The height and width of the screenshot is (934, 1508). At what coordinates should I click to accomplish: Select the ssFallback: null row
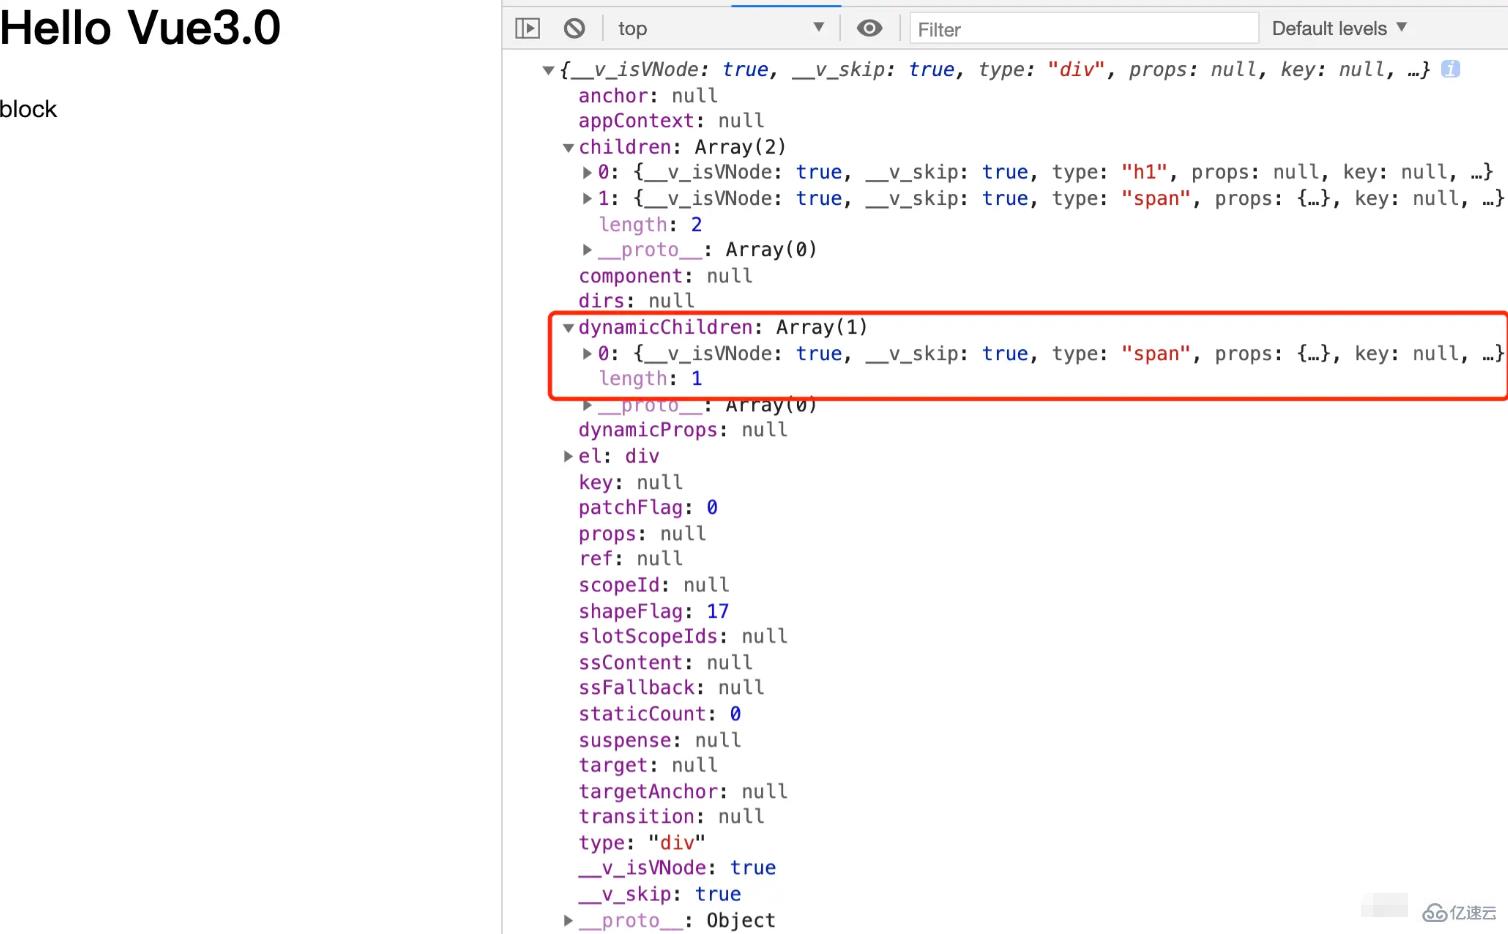[x=671, y=688]
